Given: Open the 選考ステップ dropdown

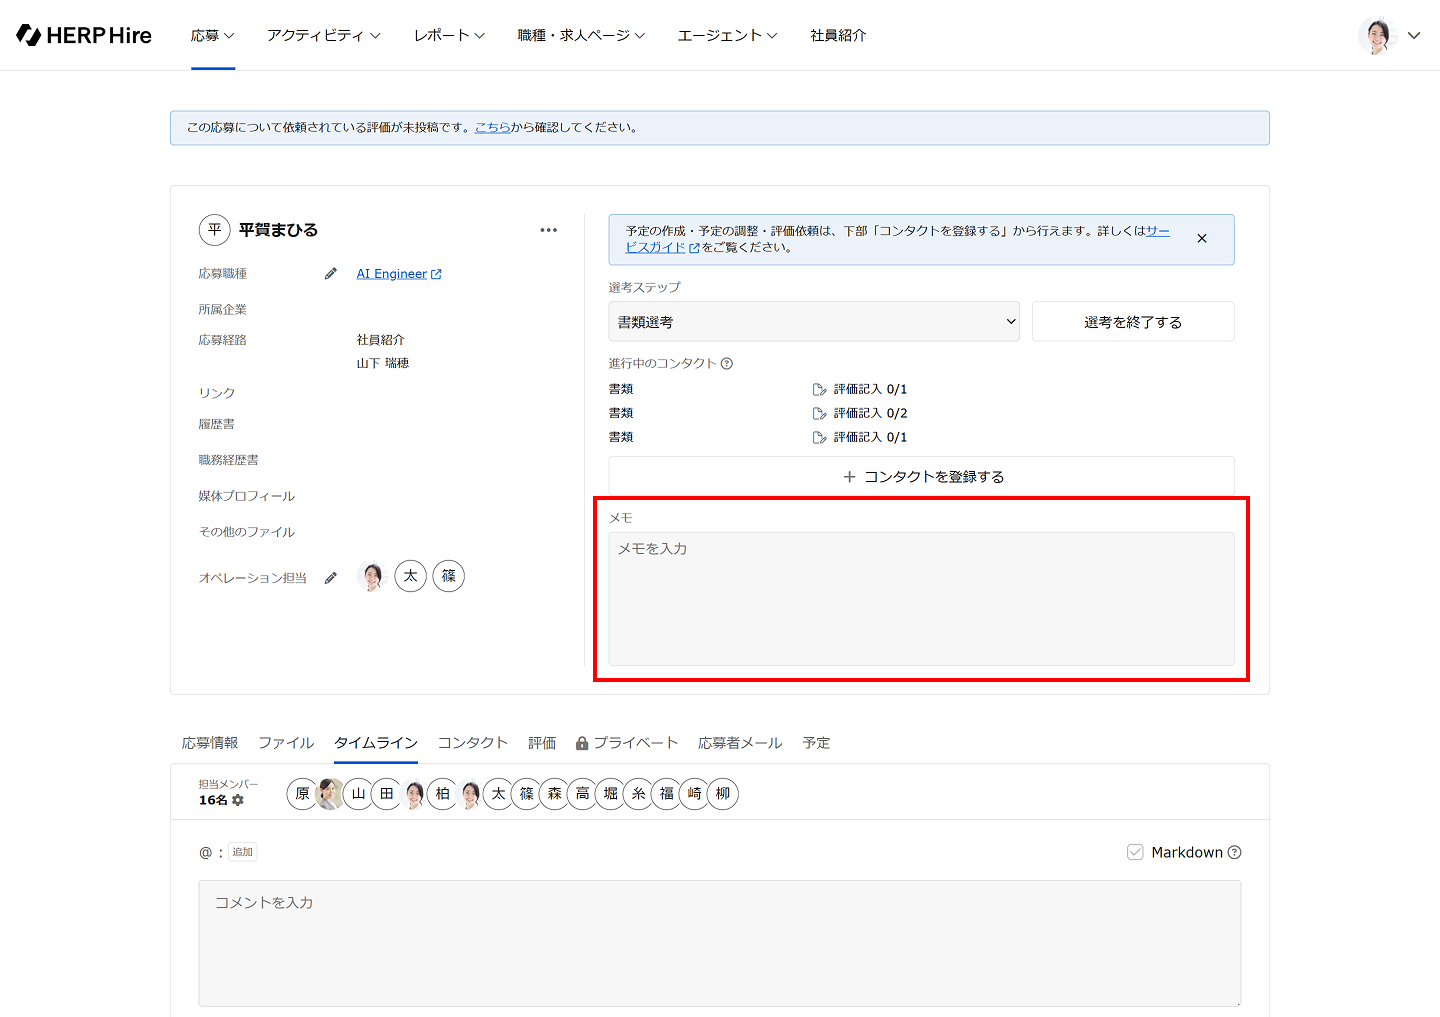Looking at the screenshot, I should pos(814,322).
